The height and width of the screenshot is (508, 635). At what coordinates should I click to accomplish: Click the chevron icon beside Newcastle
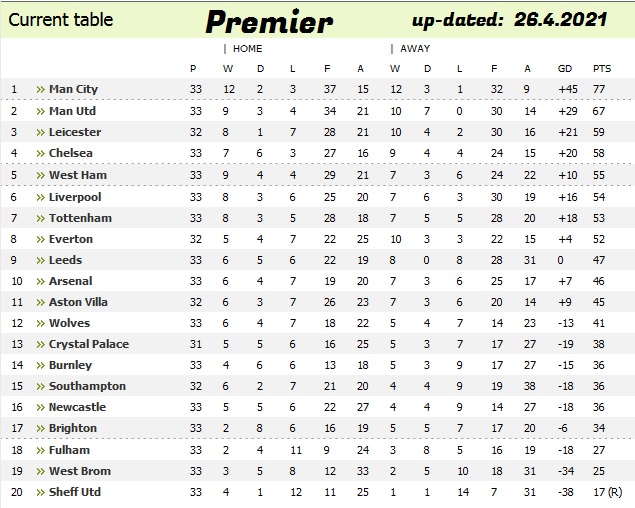point(40,408)
